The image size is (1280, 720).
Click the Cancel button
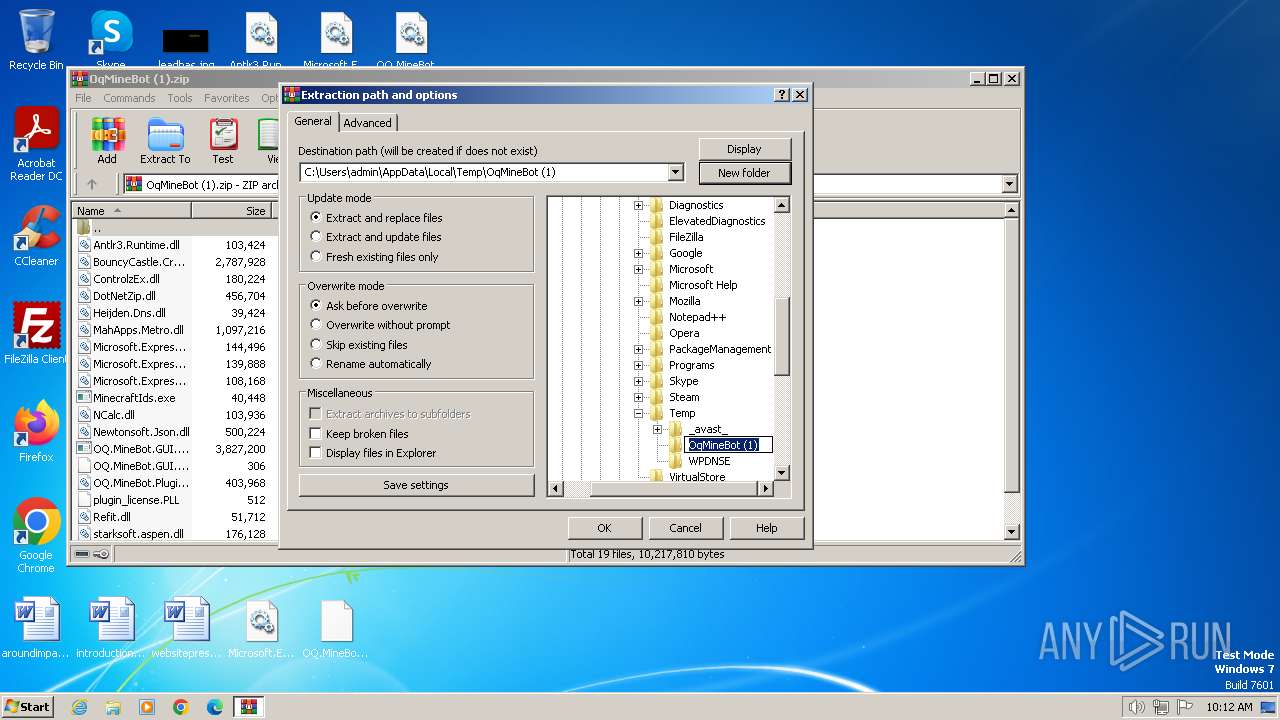[x=685, y=528]
